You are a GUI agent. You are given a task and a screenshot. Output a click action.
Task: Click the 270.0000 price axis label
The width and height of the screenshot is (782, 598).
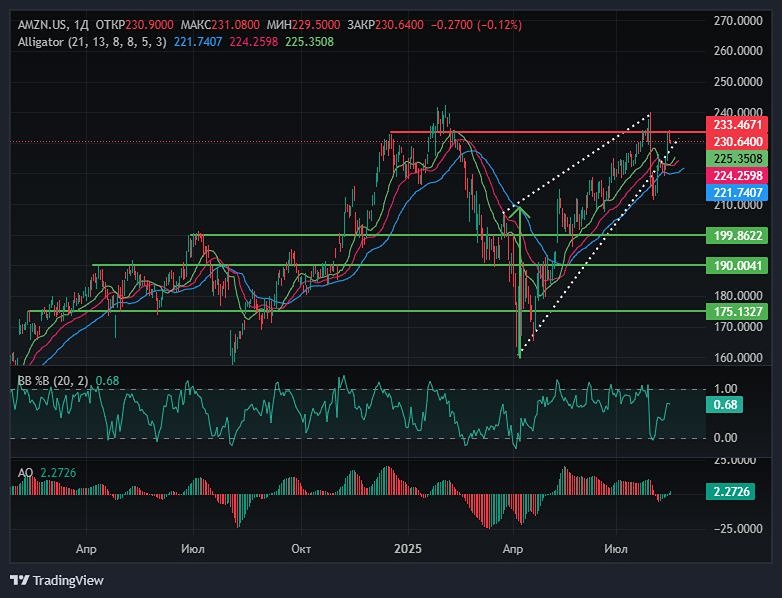tap(738, 20)
